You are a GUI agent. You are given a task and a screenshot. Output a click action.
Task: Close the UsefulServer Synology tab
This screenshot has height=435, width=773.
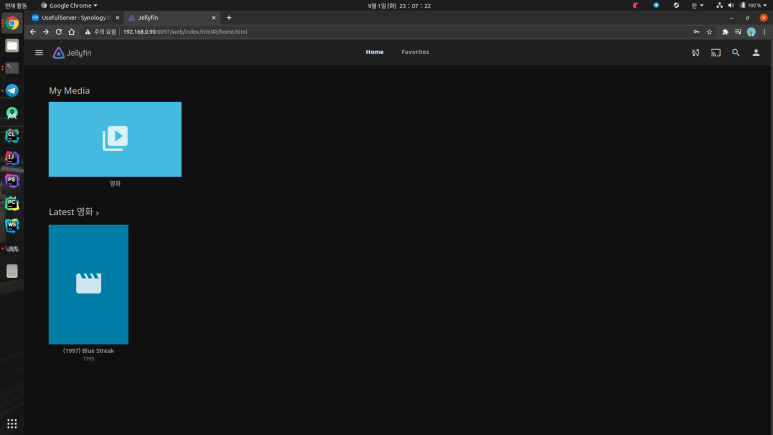click(x=117, y=18)
